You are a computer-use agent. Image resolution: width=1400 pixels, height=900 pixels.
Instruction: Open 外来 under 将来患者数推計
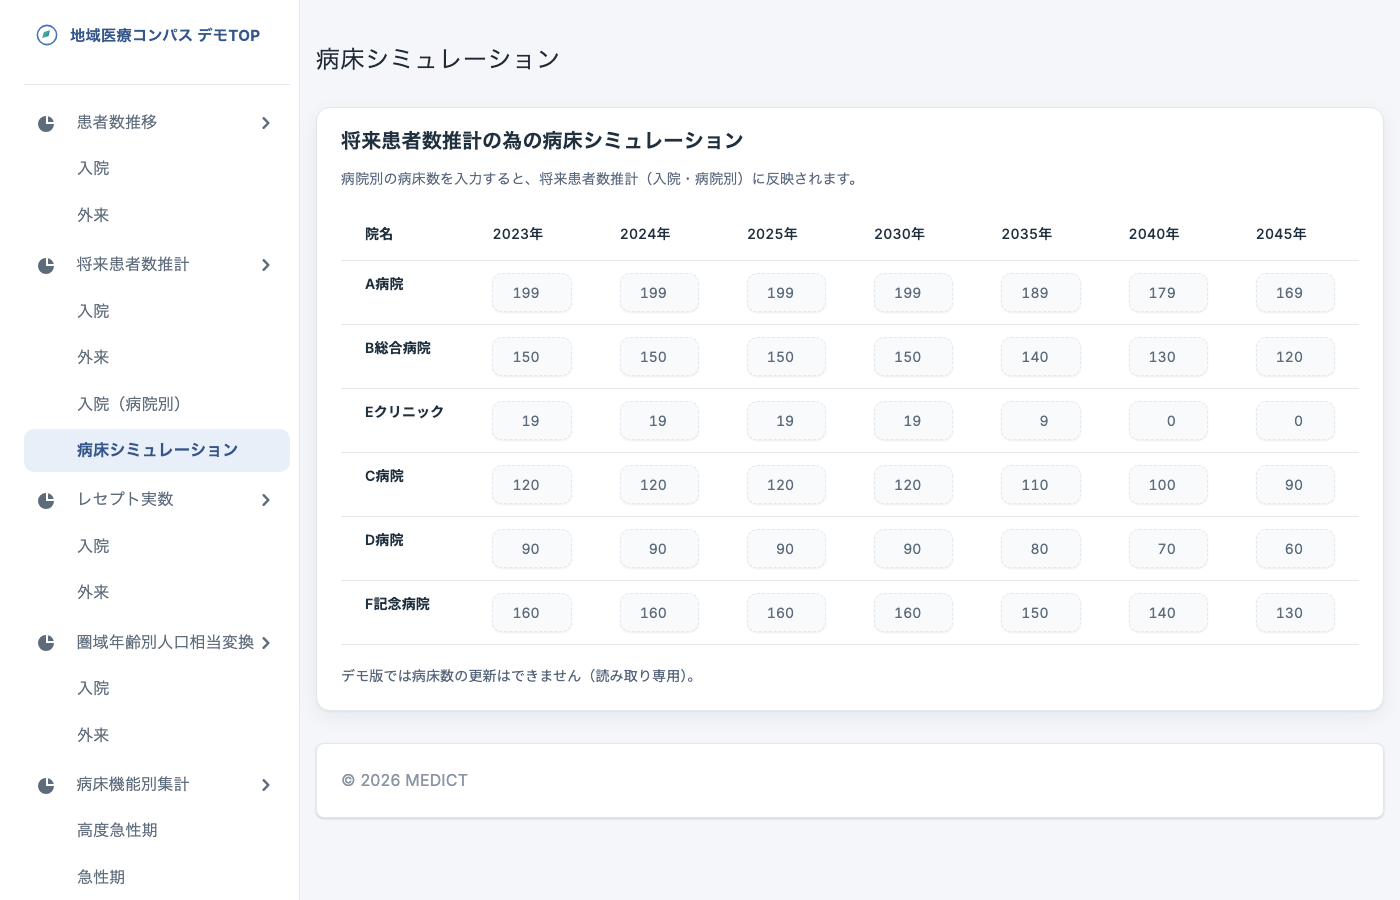click(157, 357)
